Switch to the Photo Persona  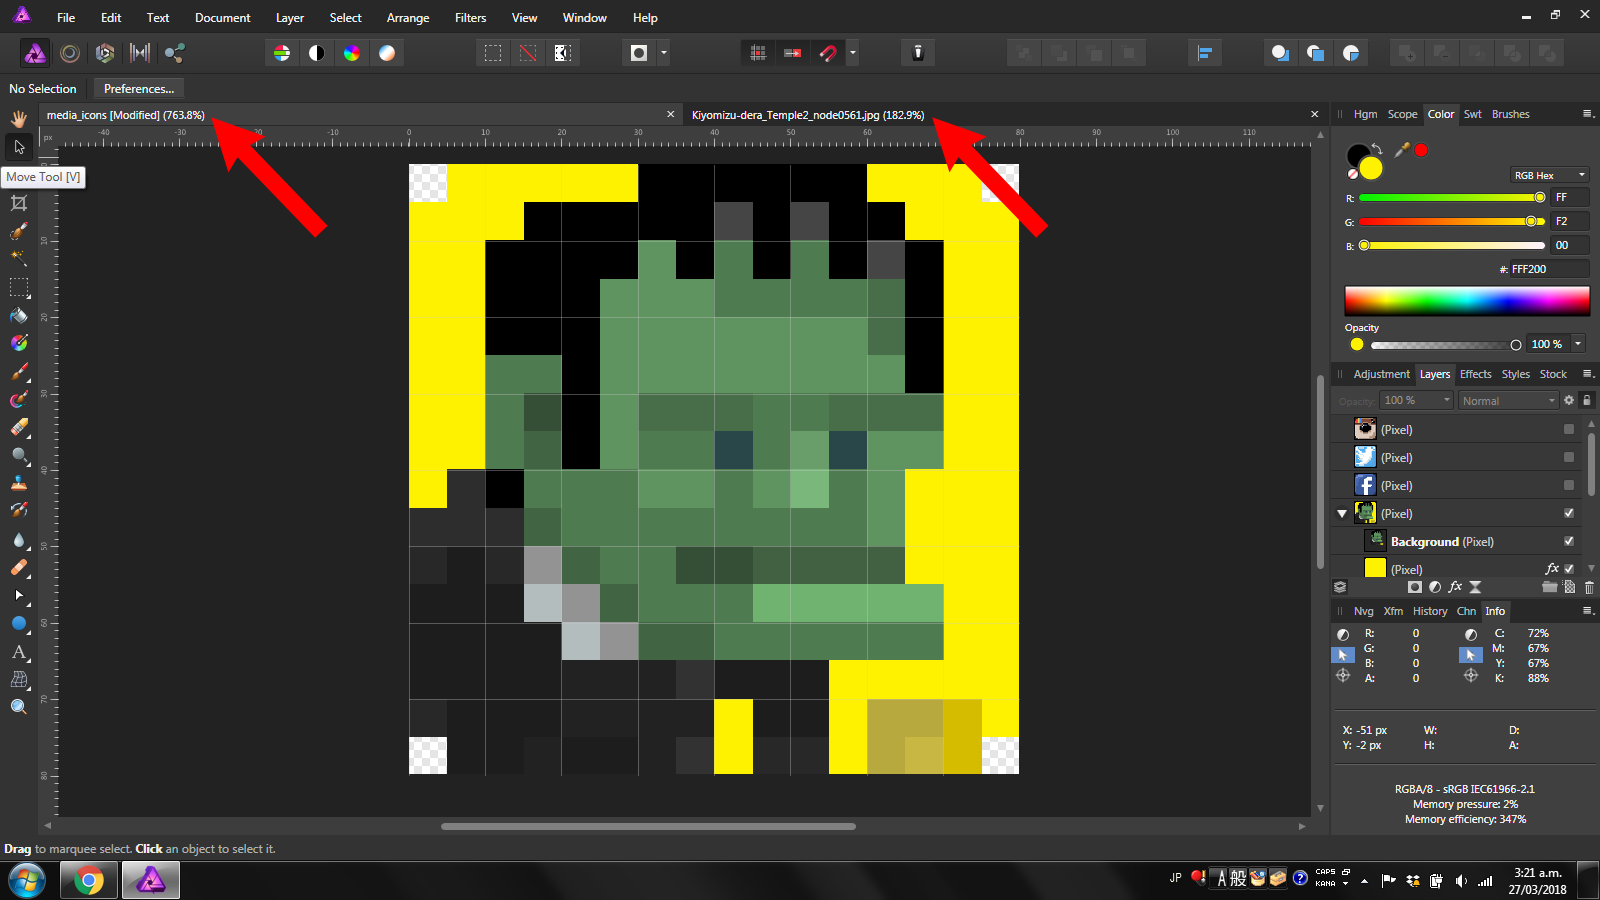coord(35,53)
